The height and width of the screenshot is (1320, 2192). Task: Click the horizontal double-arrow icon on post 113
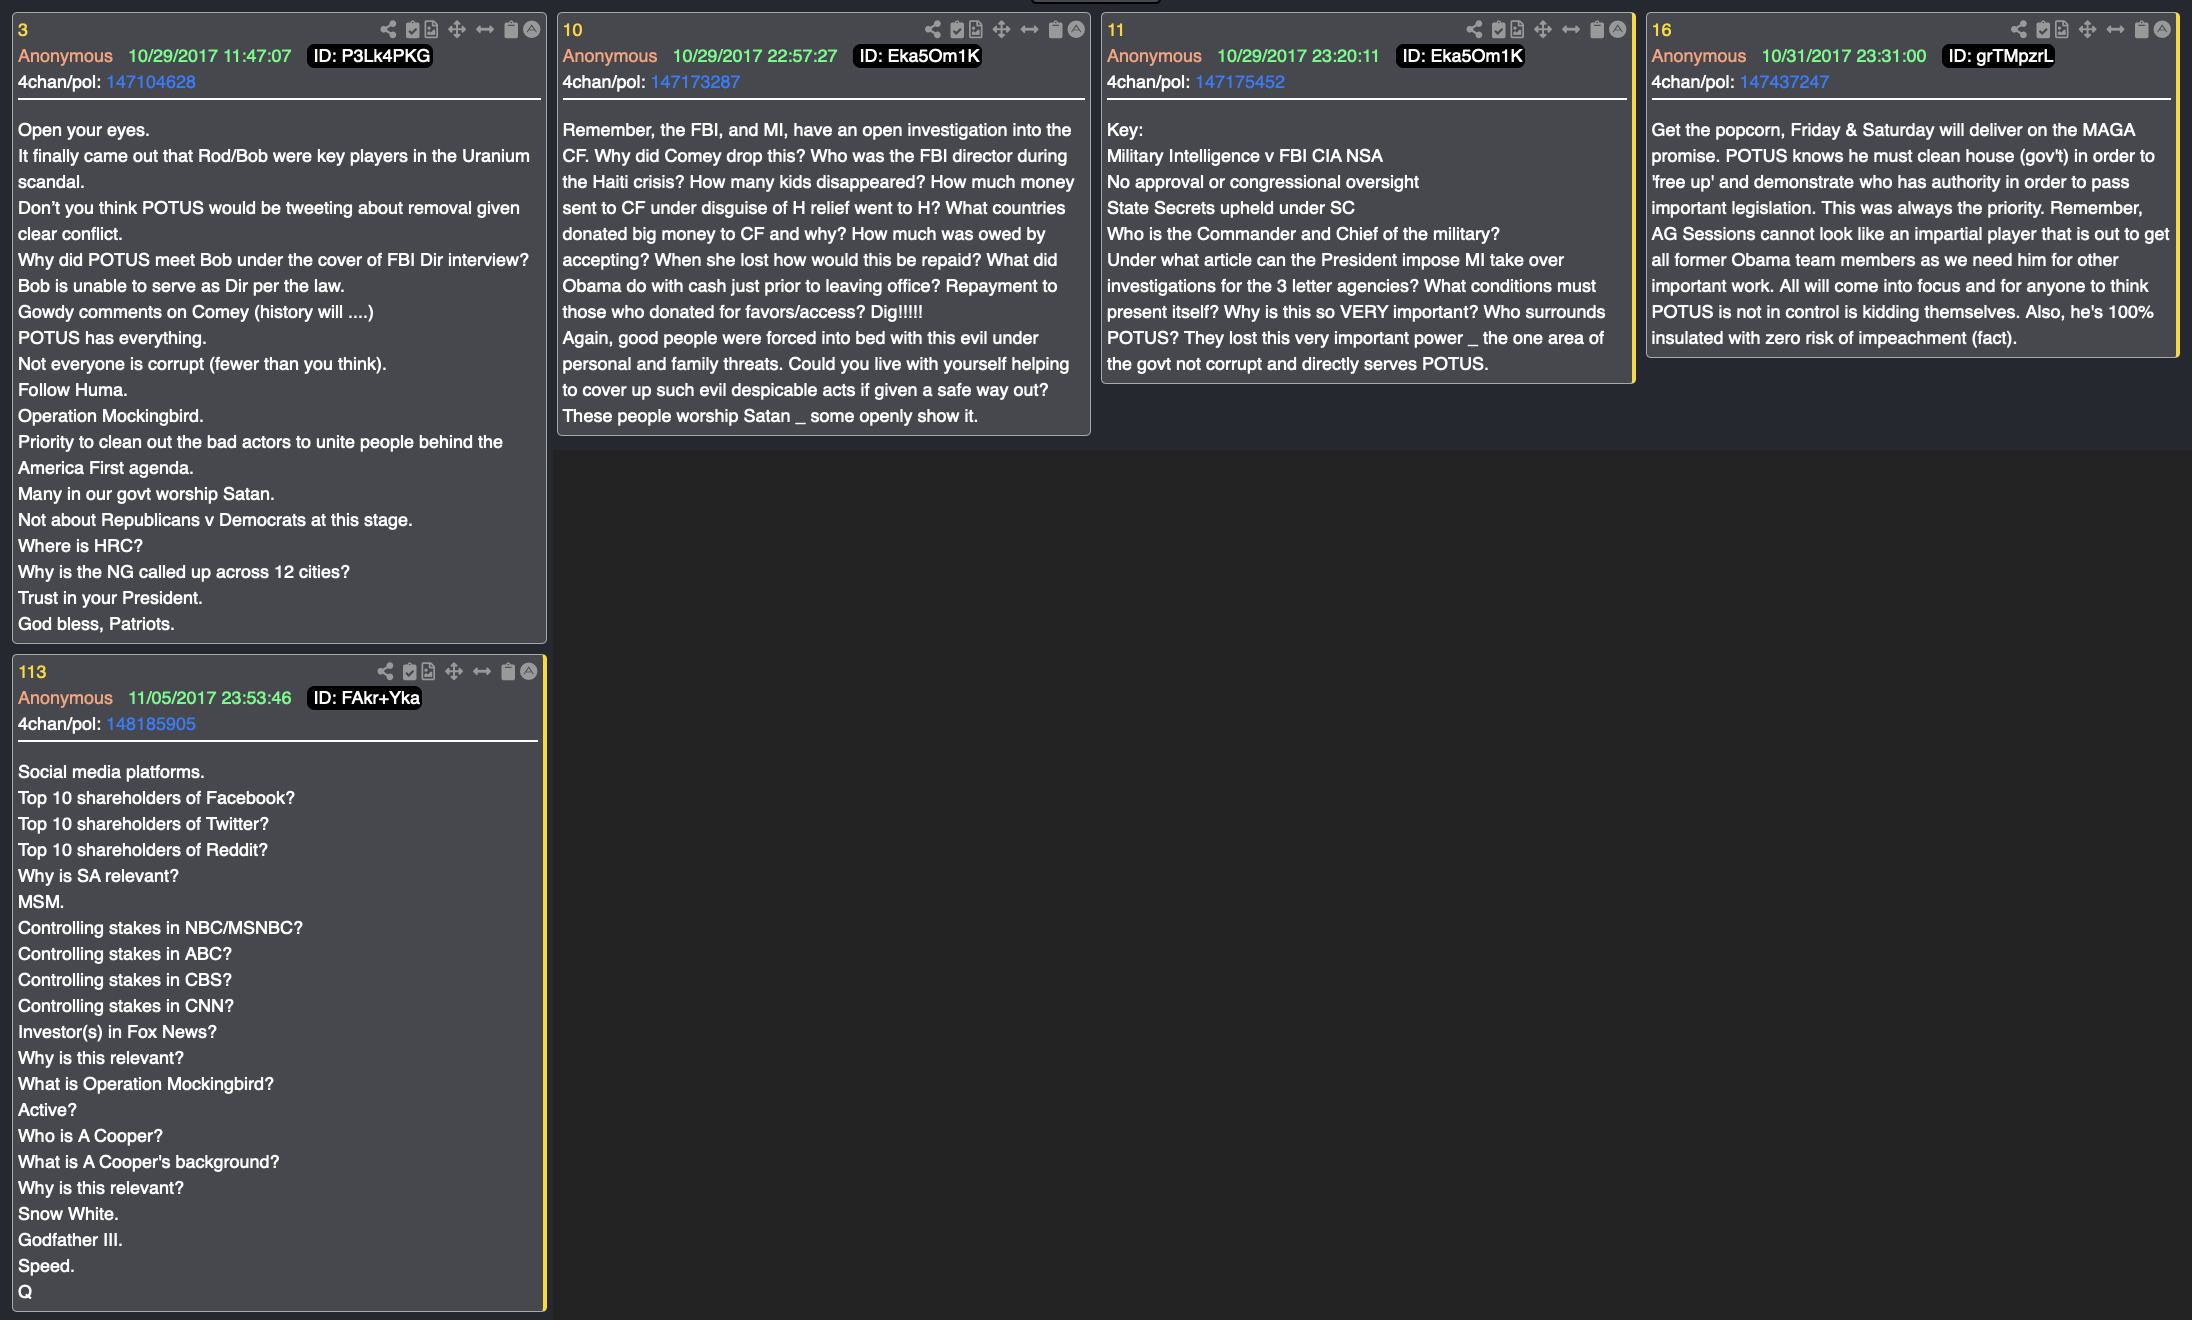coord(482,672)
